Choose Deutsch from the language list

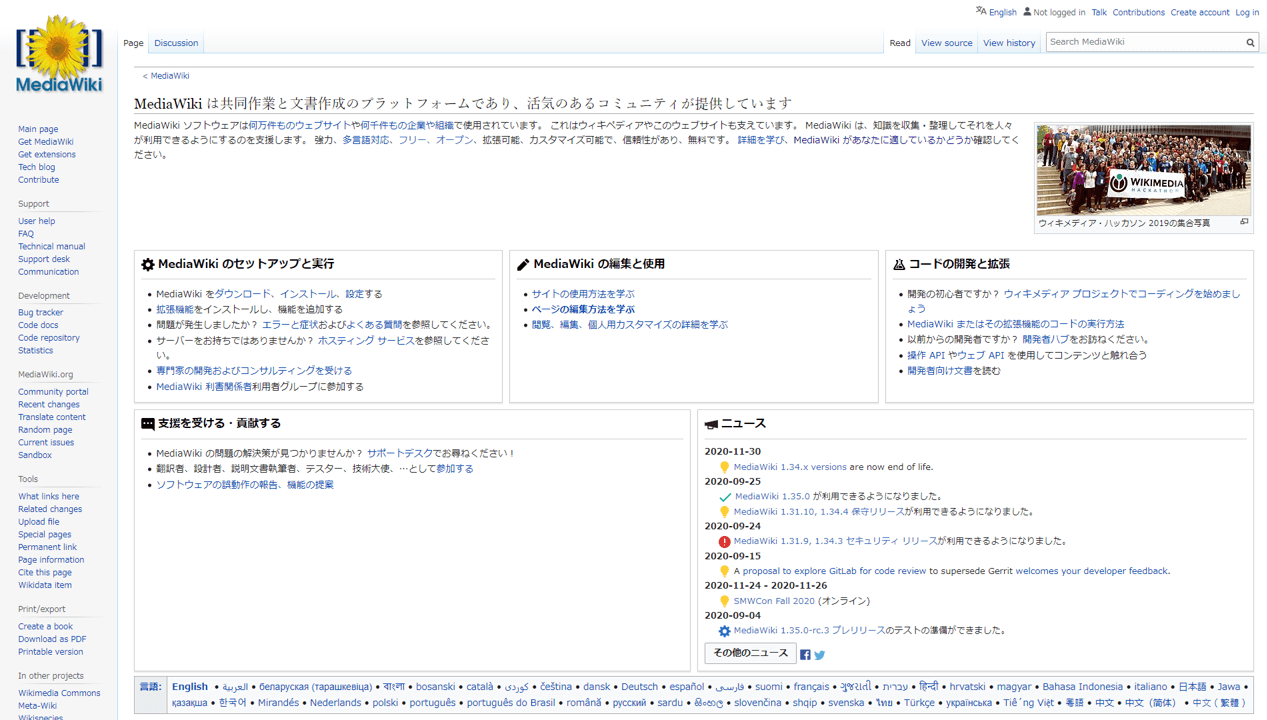click(639, 687)
